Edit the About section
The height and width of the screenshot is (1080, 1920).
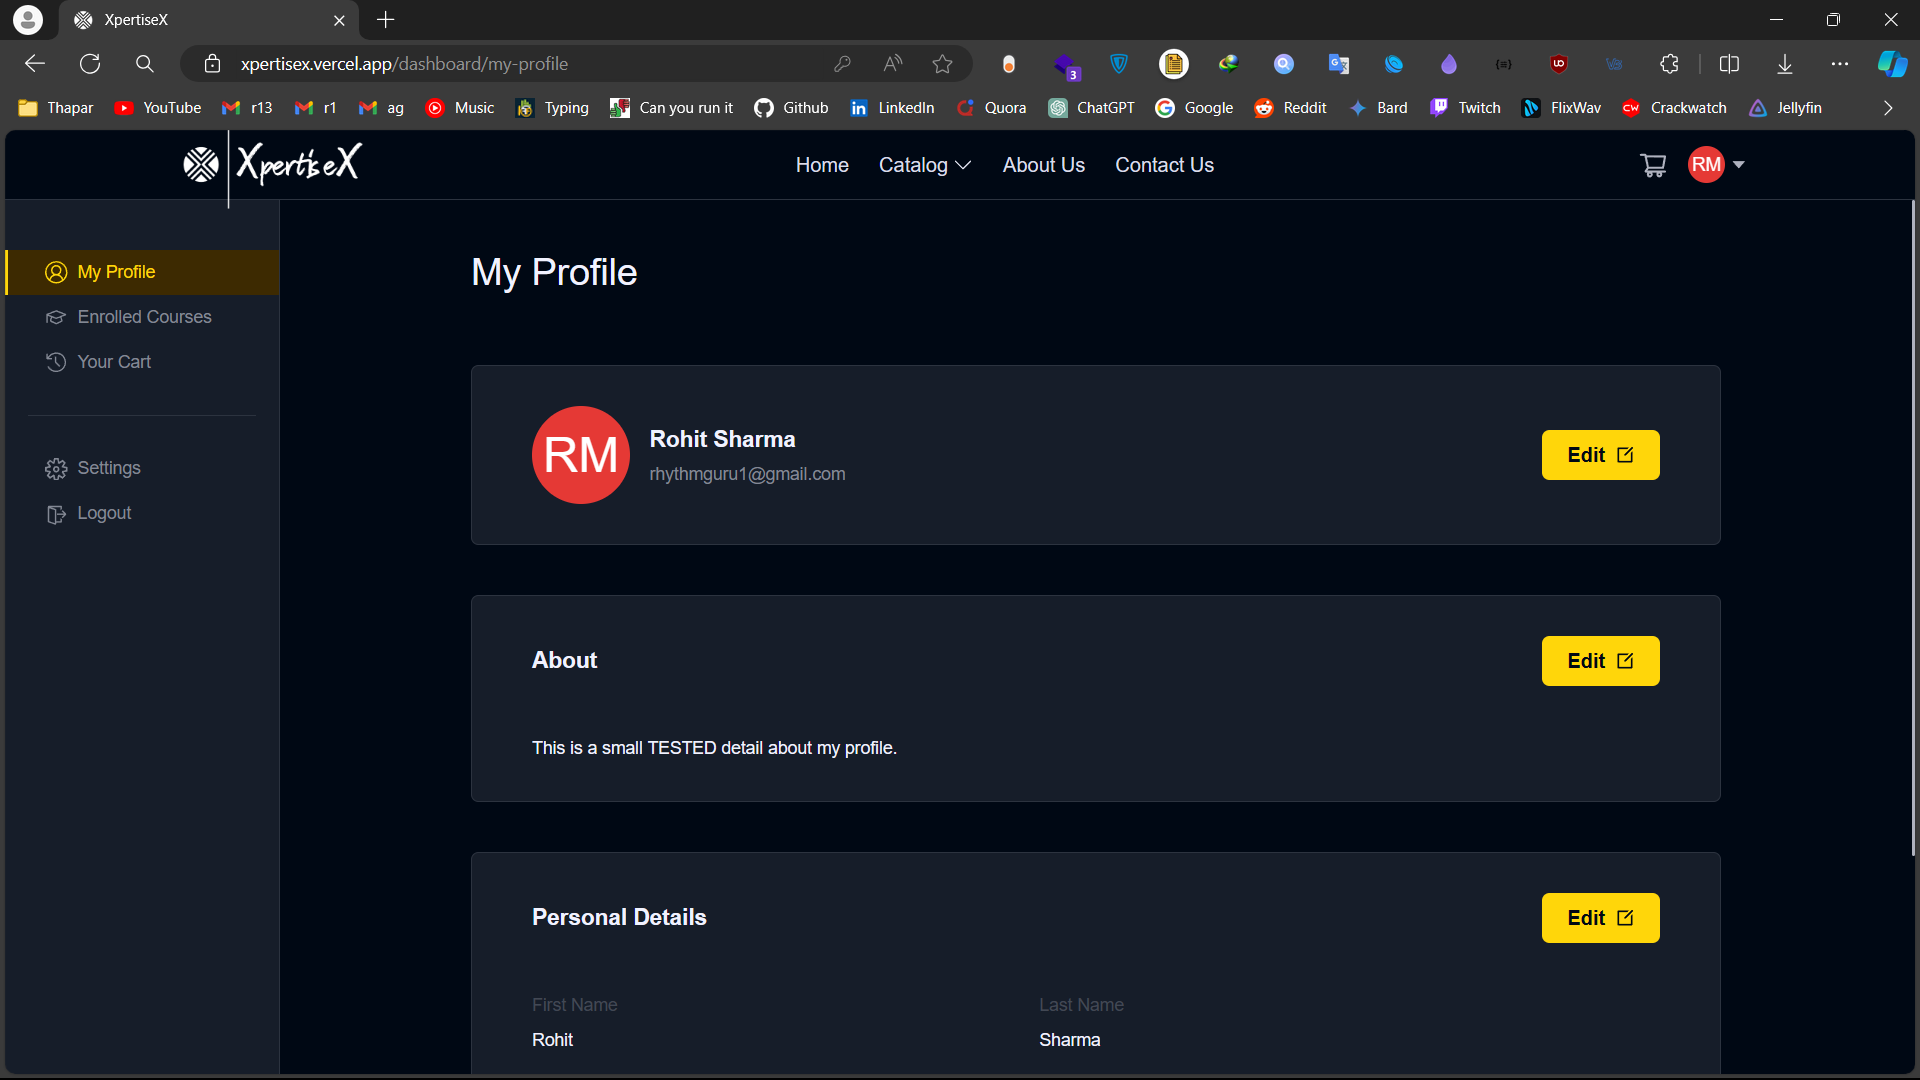1600,661
